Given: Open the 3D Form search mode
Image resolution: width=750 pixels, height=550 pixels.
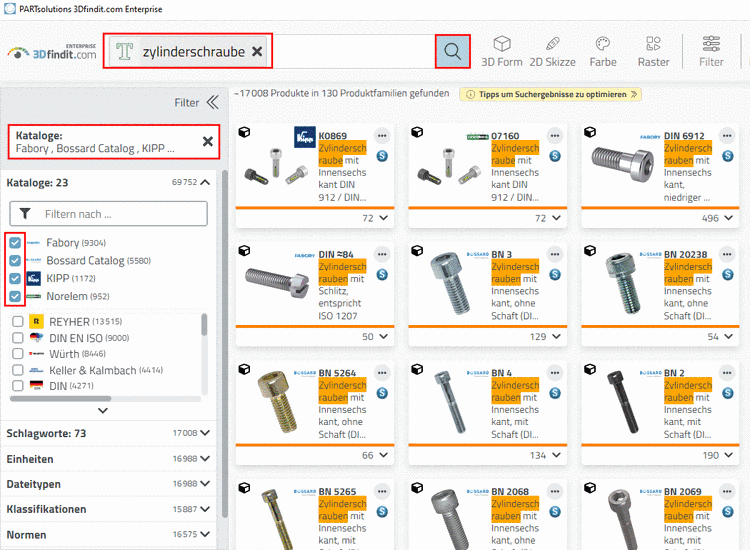Looking at the screenshot, I should click(x=502, y=51).
